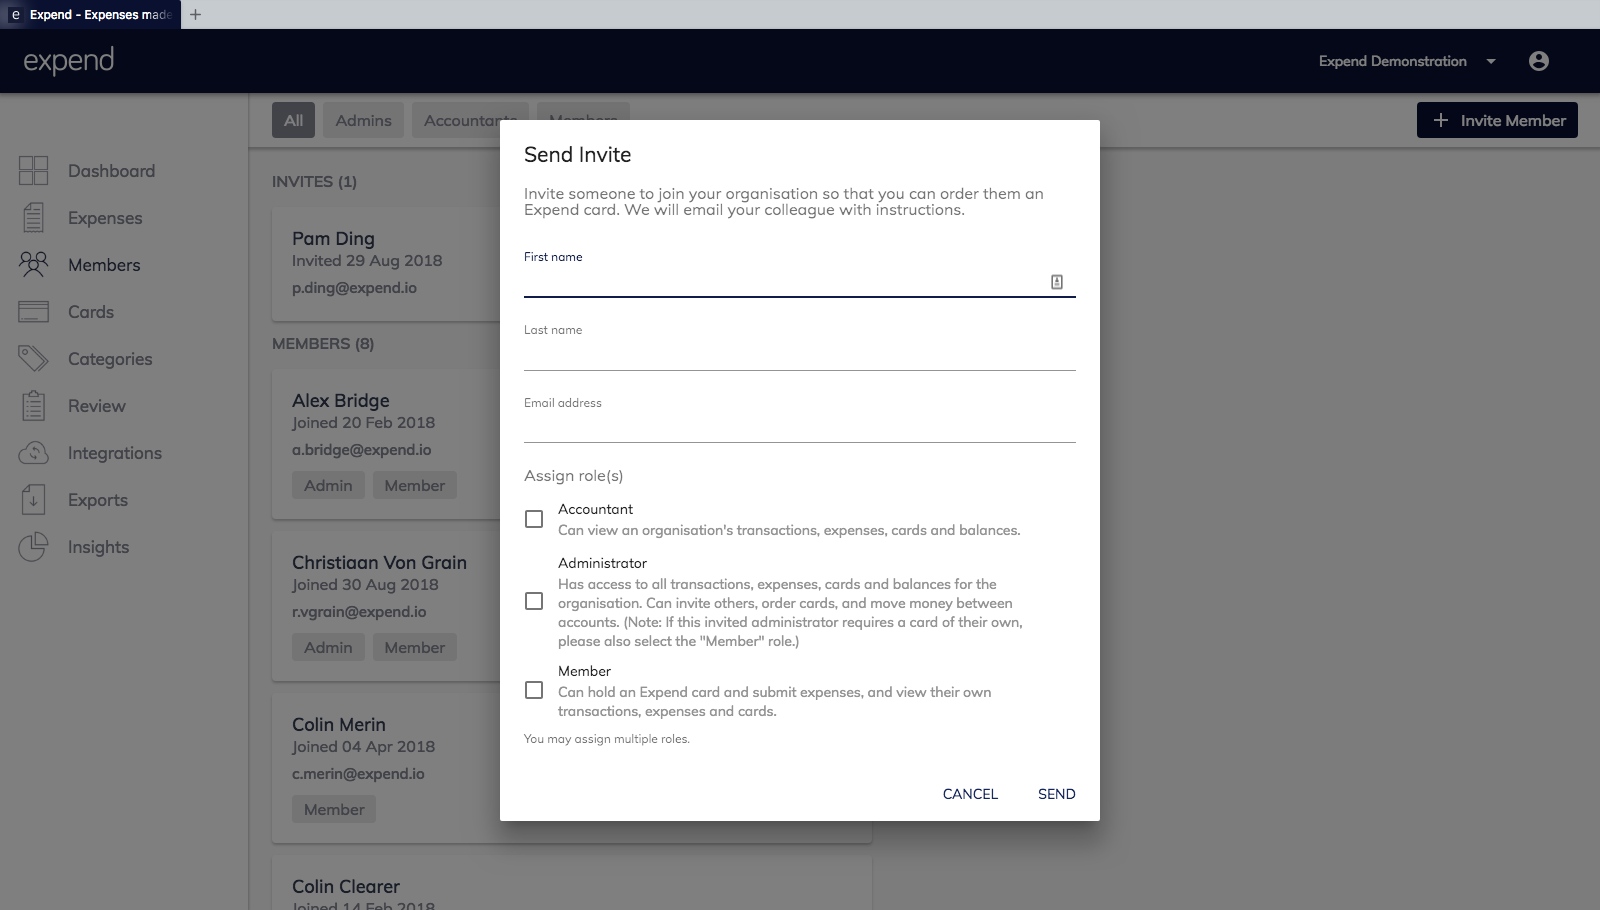Image resolution: width=1600 pixels, height=910 pixels.
Task: Click the MEMBERS (8) section heading
Action: click(323, 344)
